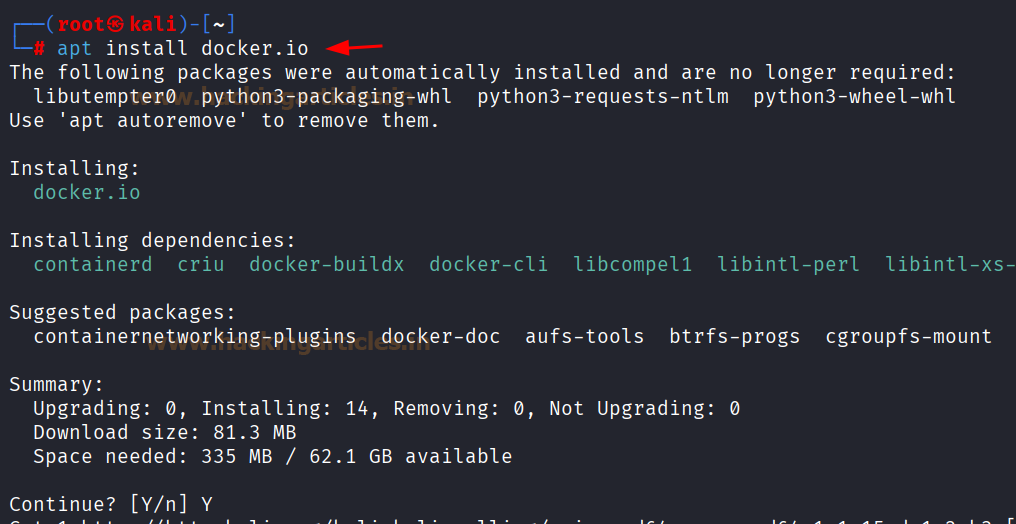1016x524 pixels.
Task: Click the criu dependency name
Action: click(x=201, y=264)
